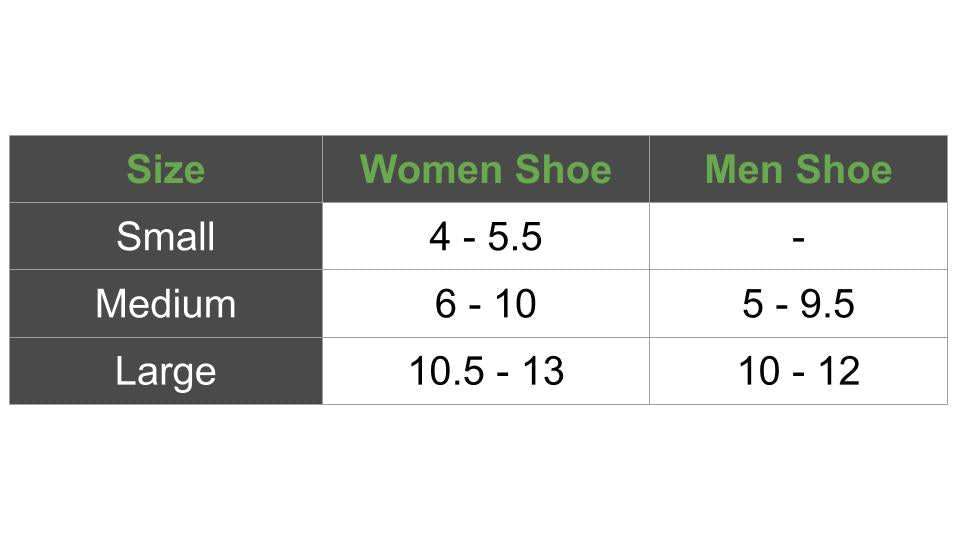Image resolution: width=960 pixels, height=540 pixels.
Task: Click the Small size row label
Action: point(165,237)
